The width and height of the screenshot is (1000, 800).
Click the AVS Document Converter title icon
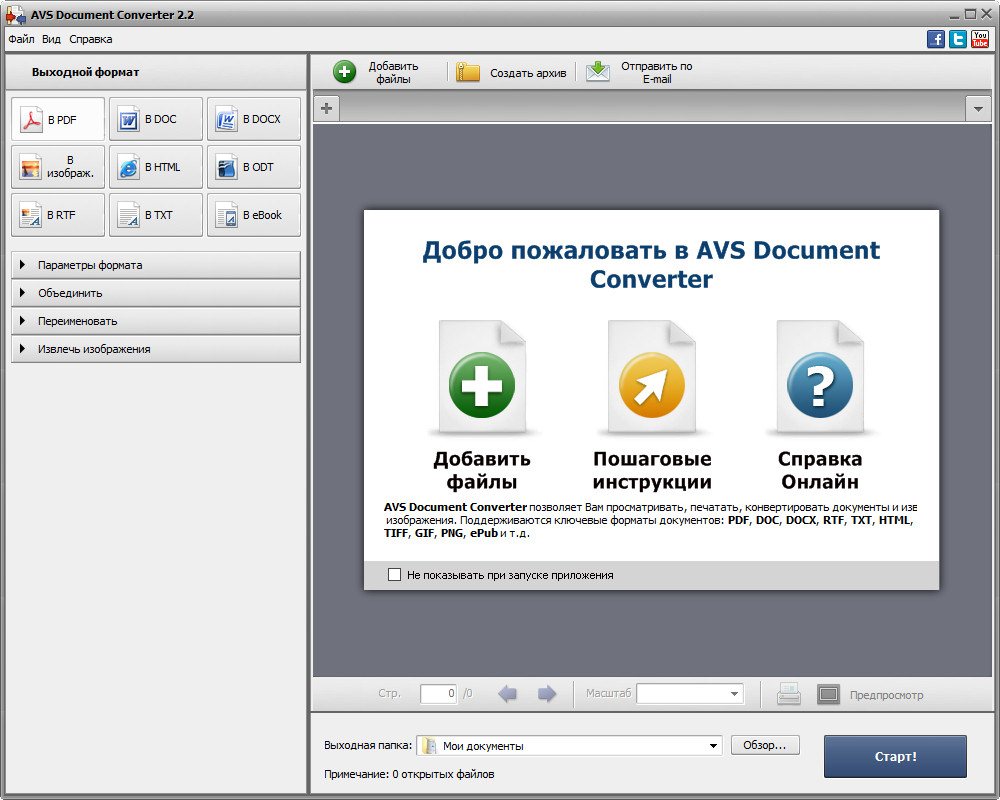(x=15, y=15)
